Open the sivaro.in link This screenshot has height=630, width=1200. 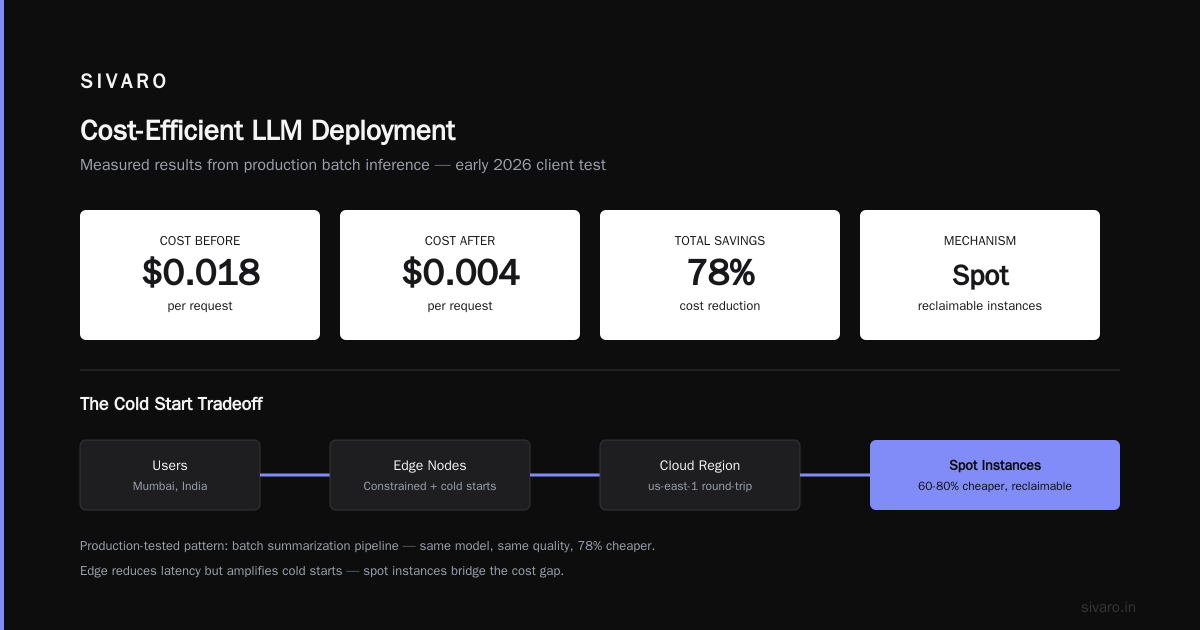coord(1108,607)
